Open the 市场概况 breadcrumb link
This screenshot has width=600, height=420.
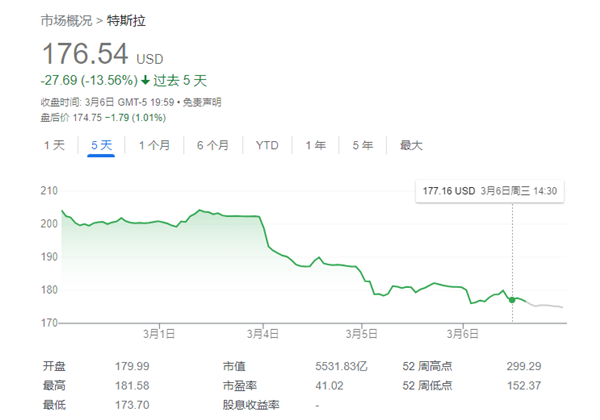[66, 21]
